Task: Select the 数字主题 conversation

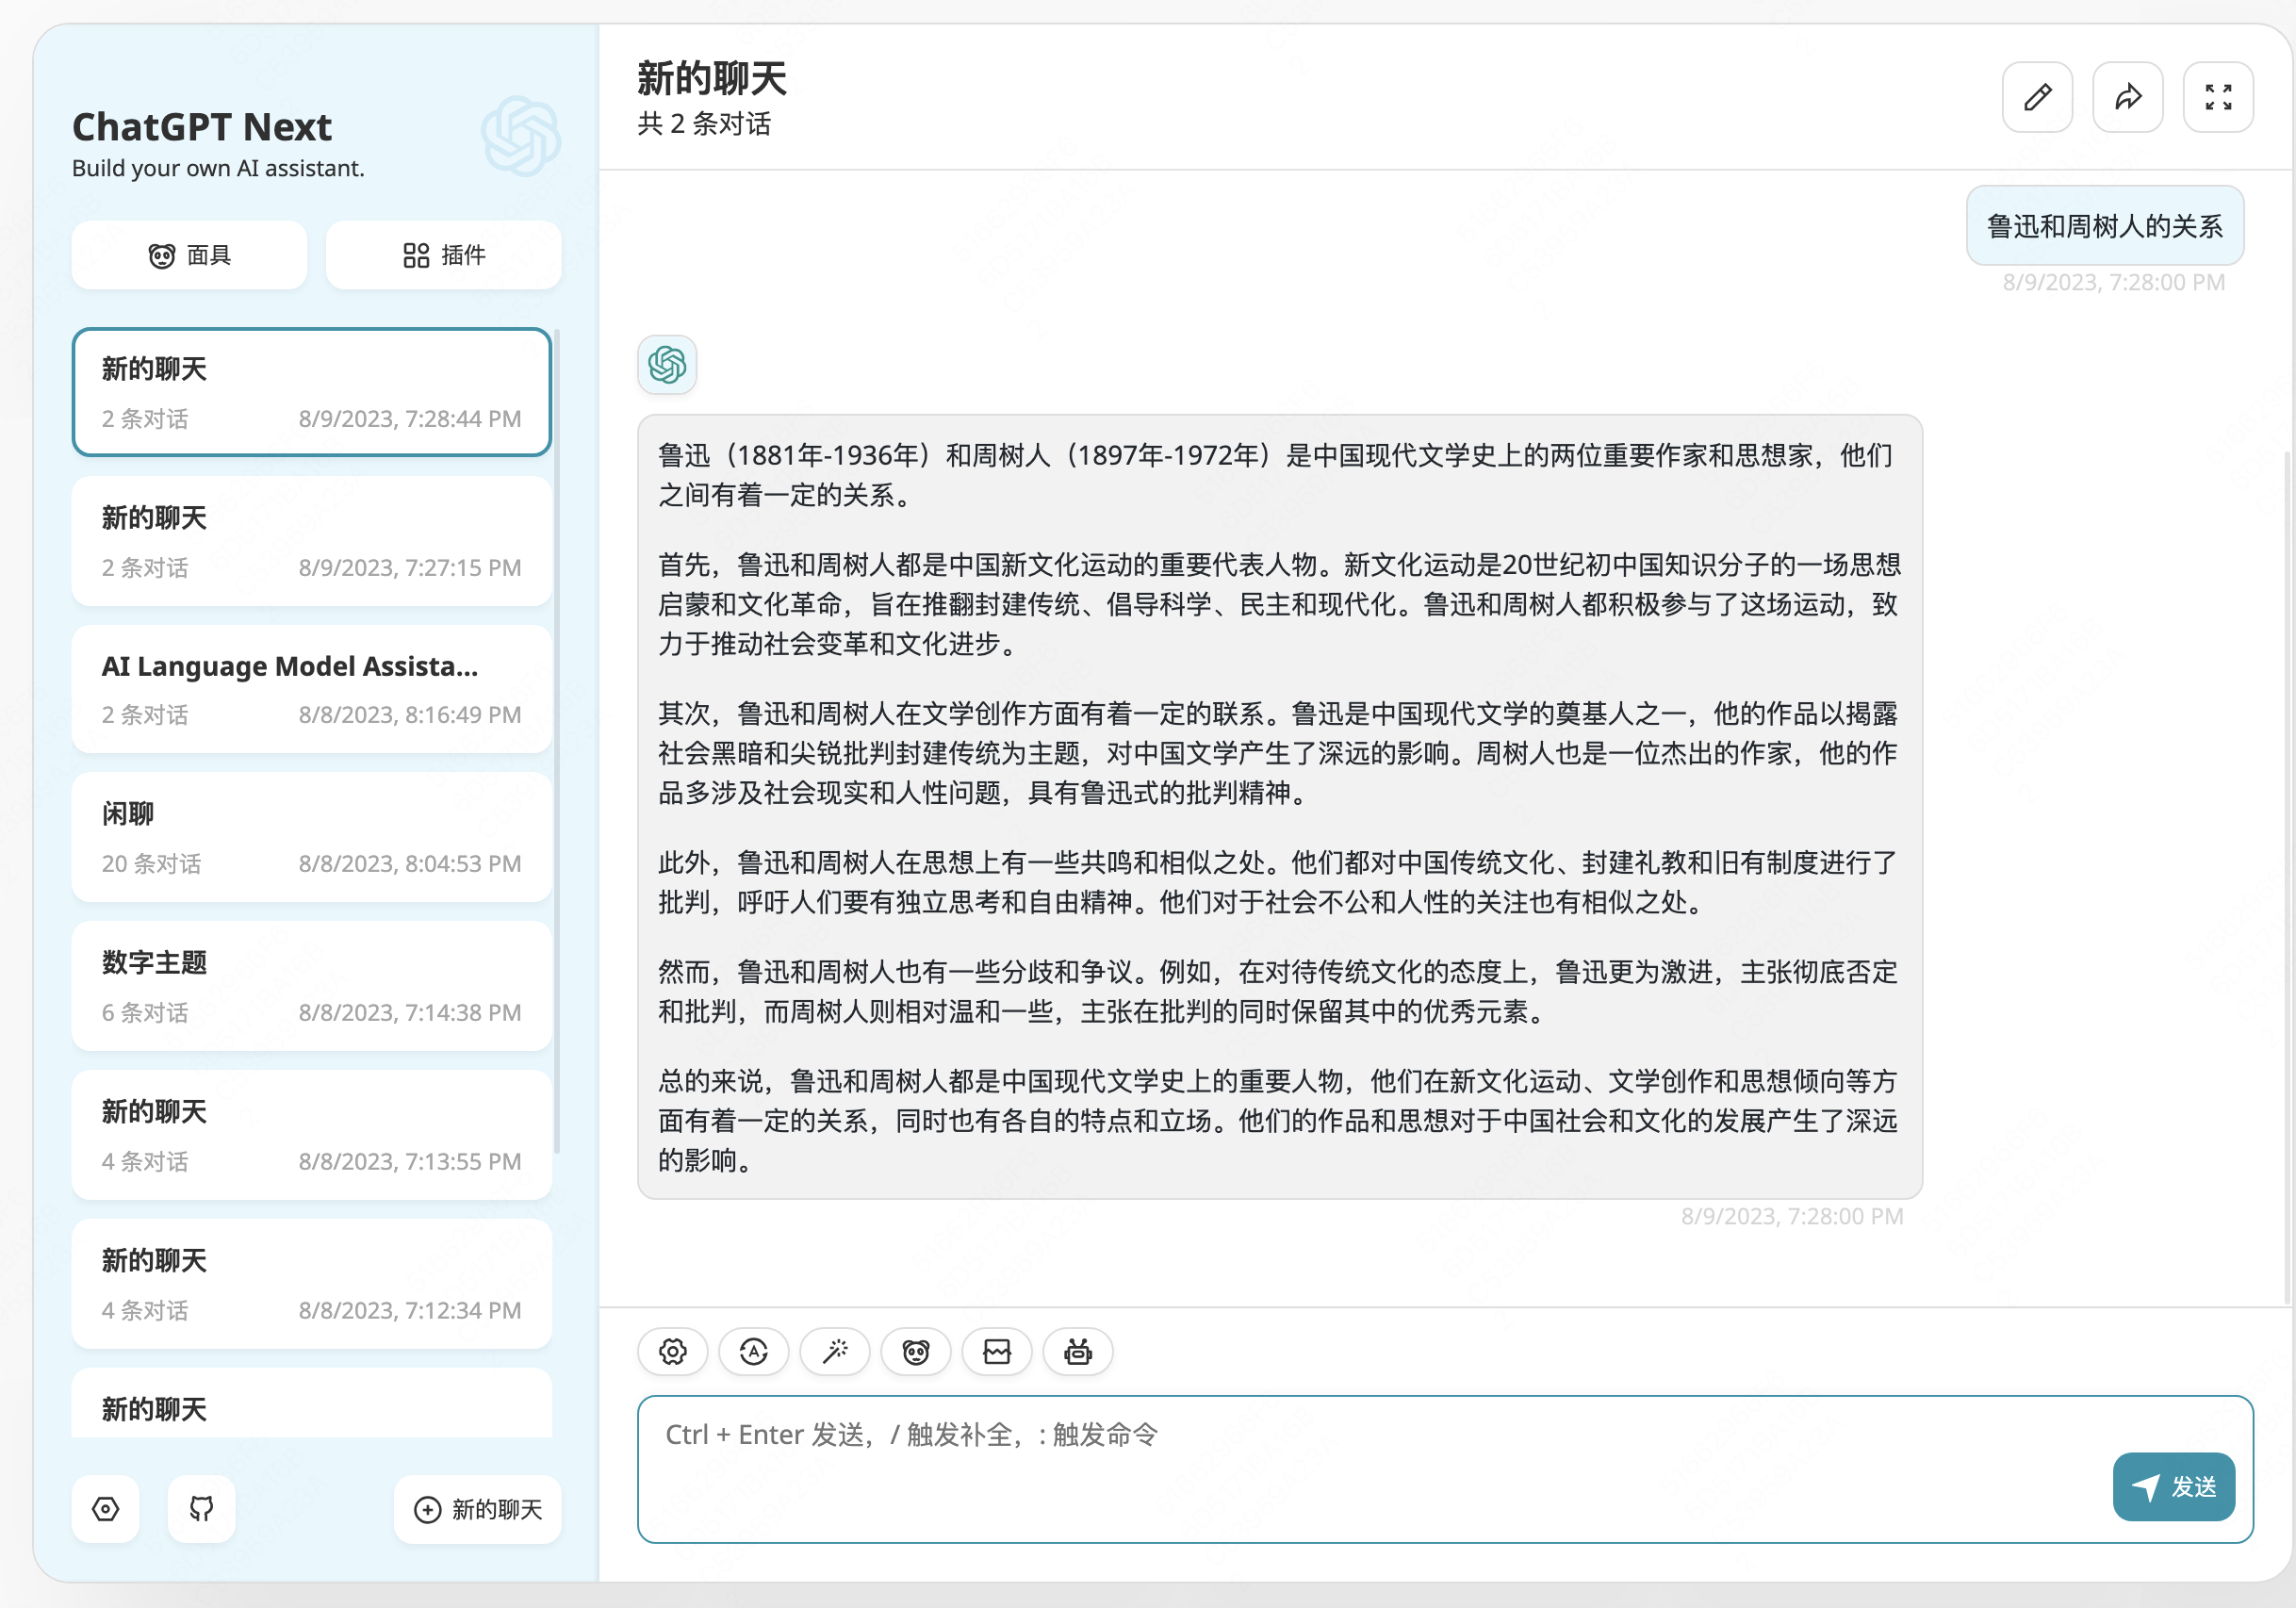Action: click(x=312, y=986)
